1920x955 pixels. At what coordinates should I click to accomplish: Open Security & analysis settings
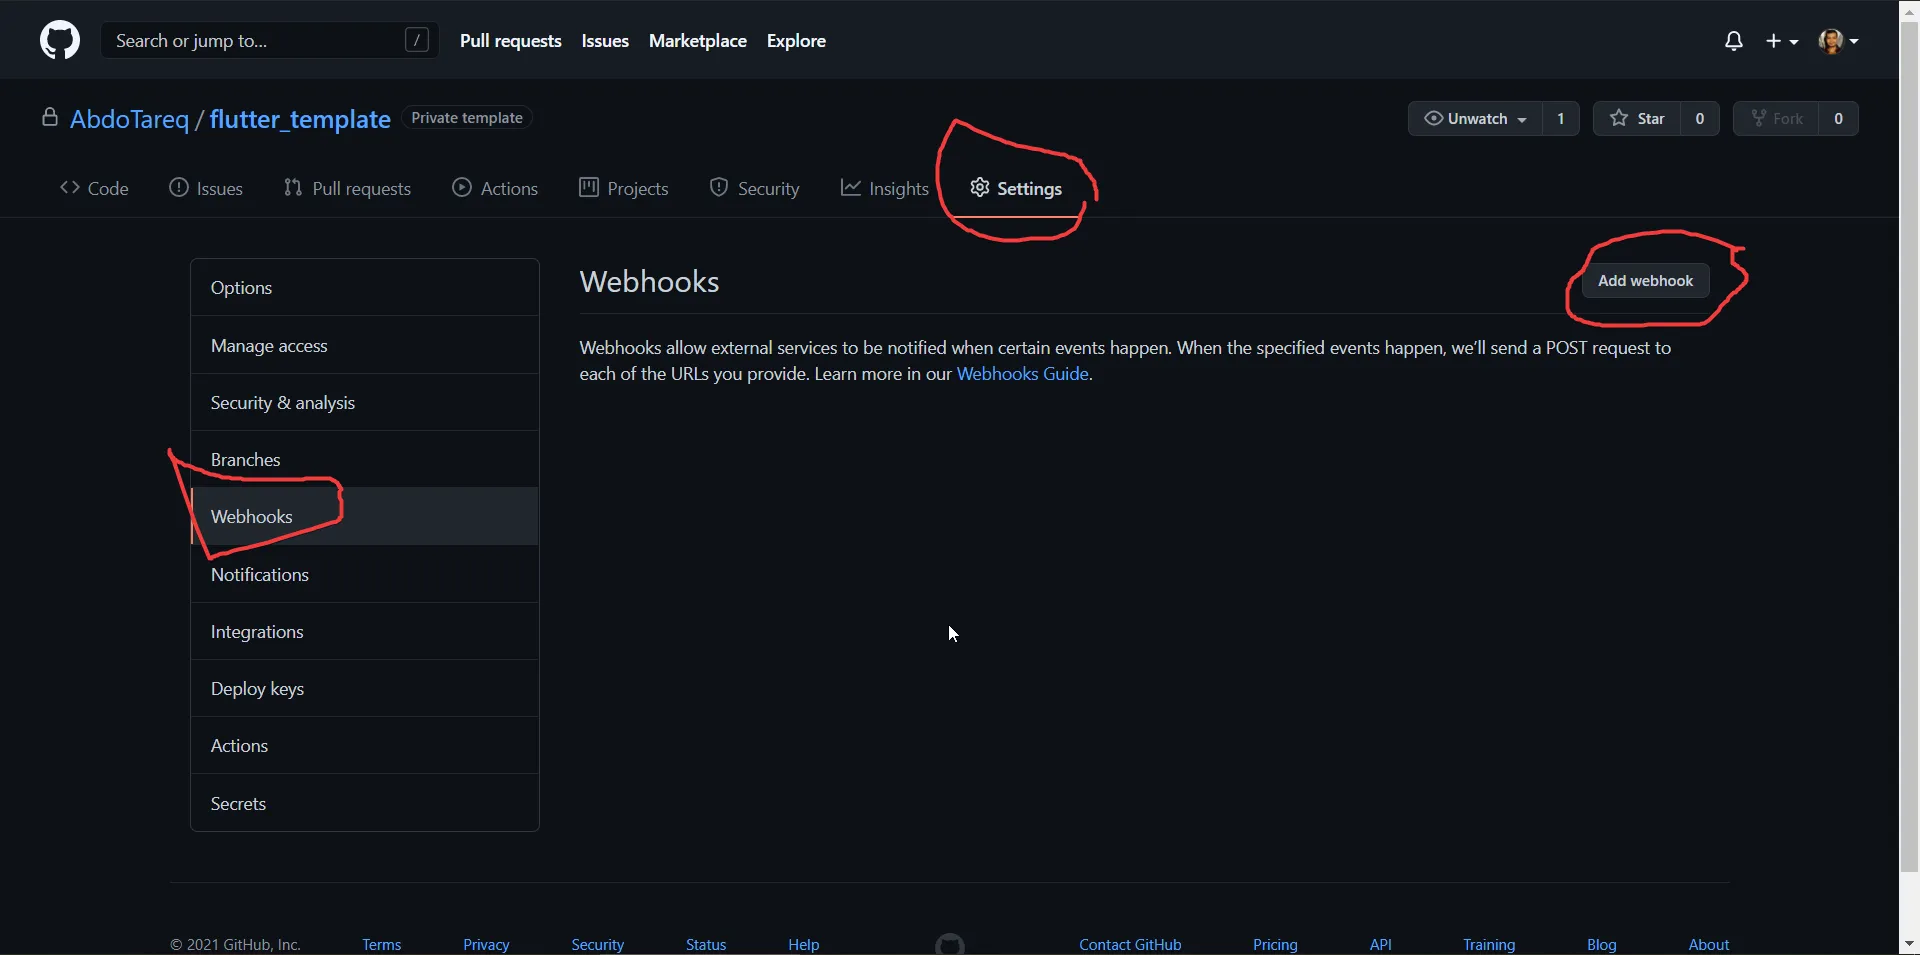coord(365,402)
